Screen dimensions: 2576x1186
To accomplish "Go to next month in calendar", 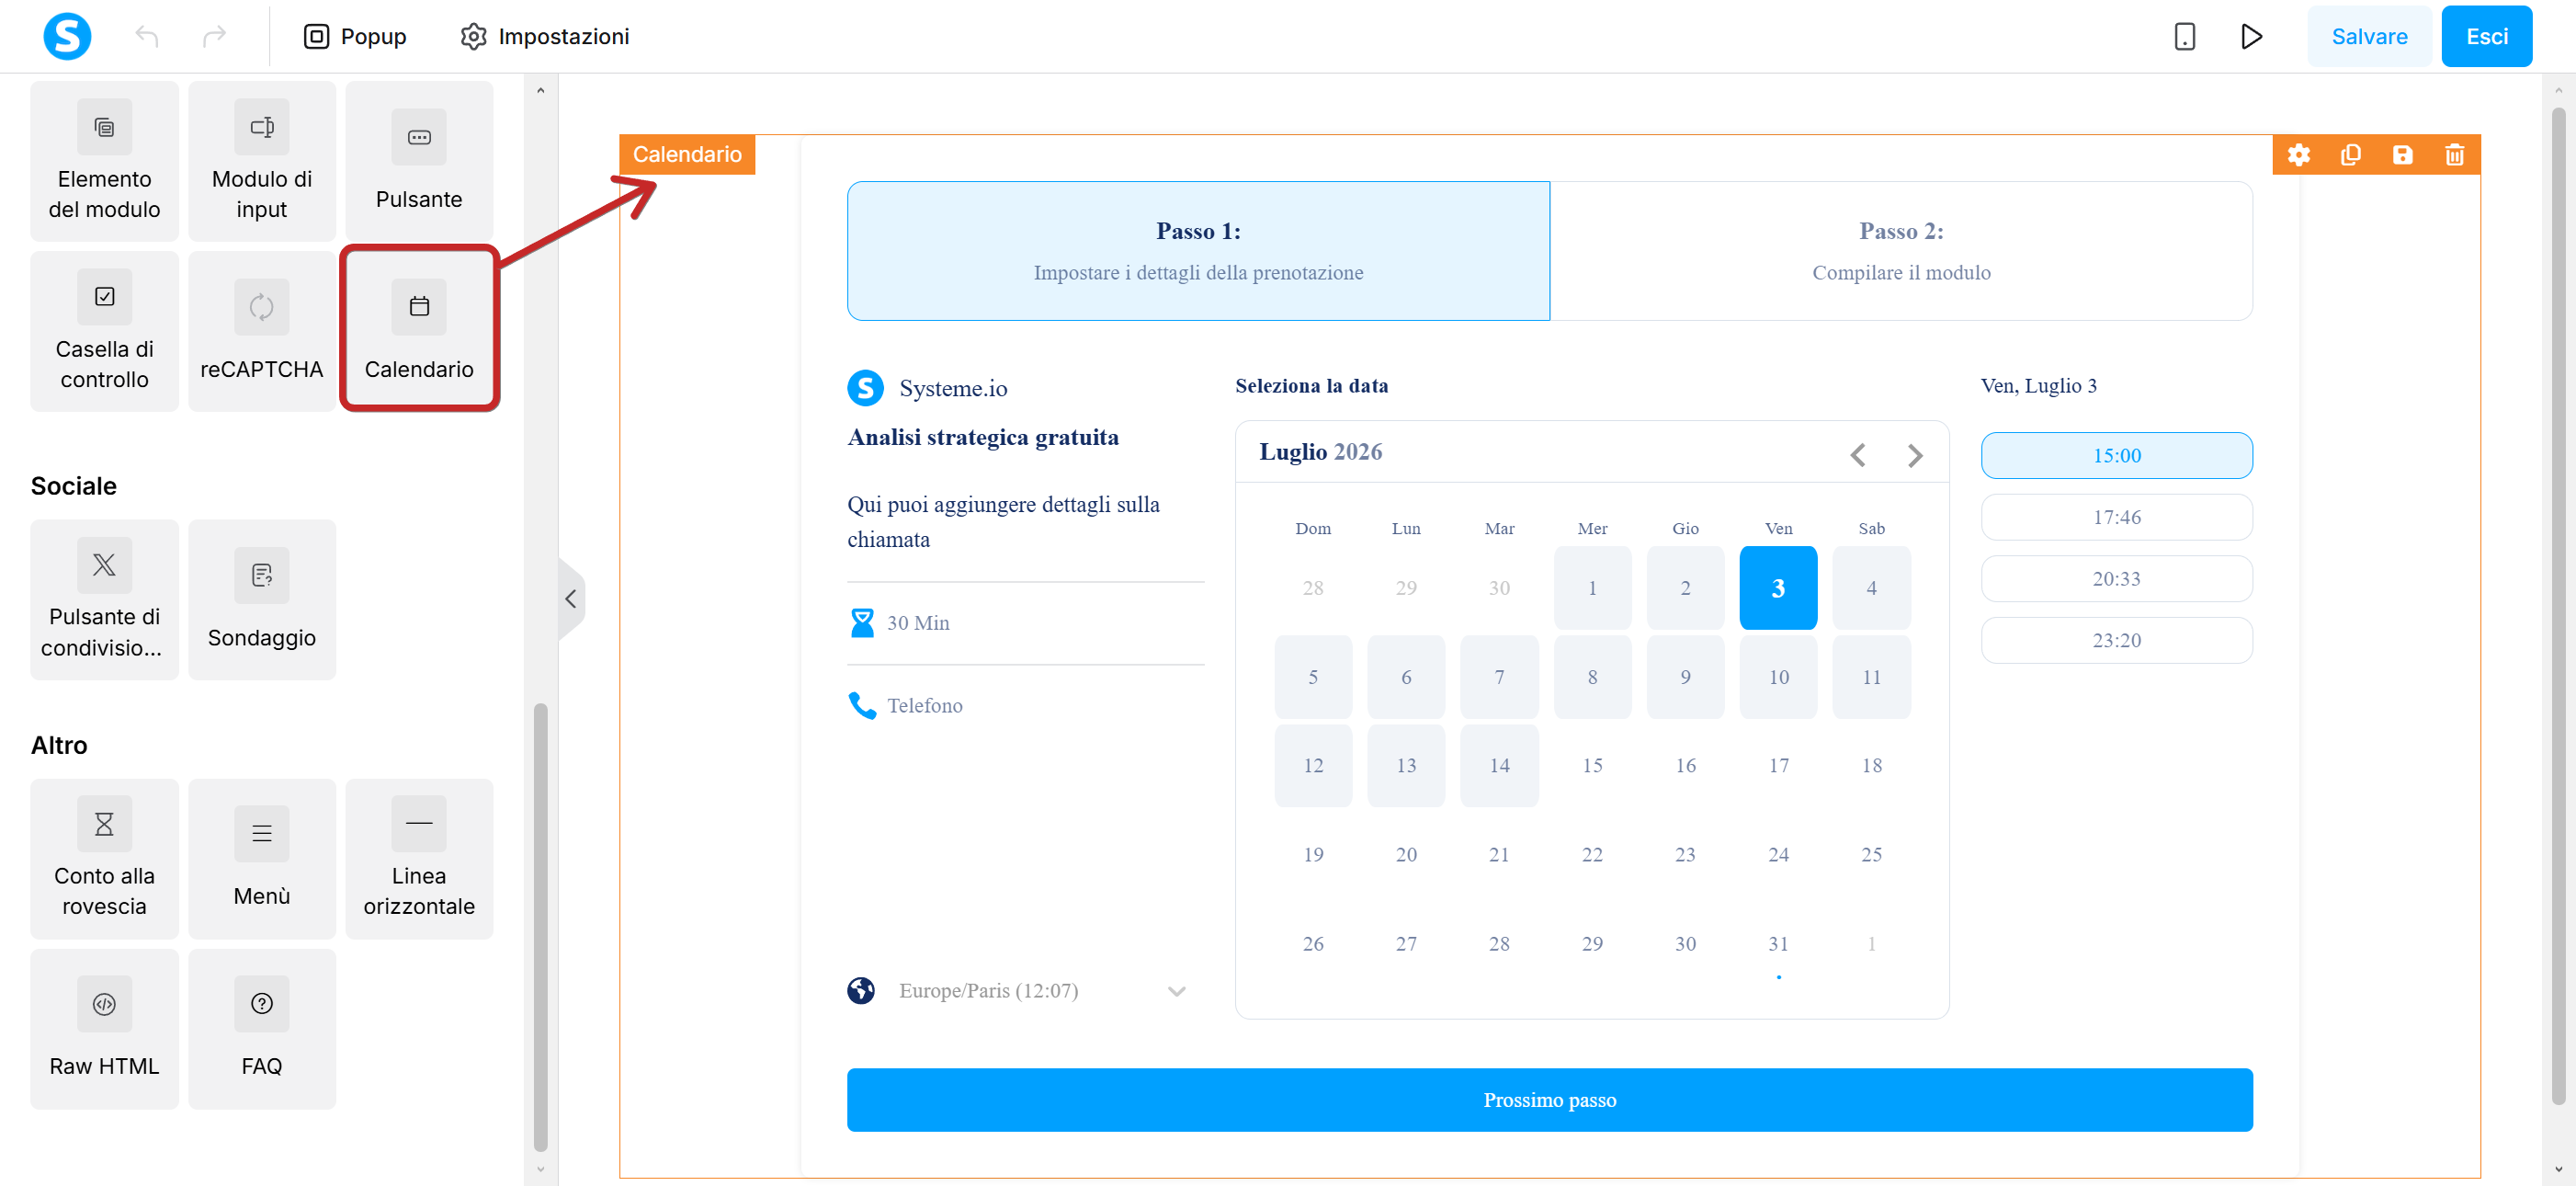I will (x=1914, y=456).
